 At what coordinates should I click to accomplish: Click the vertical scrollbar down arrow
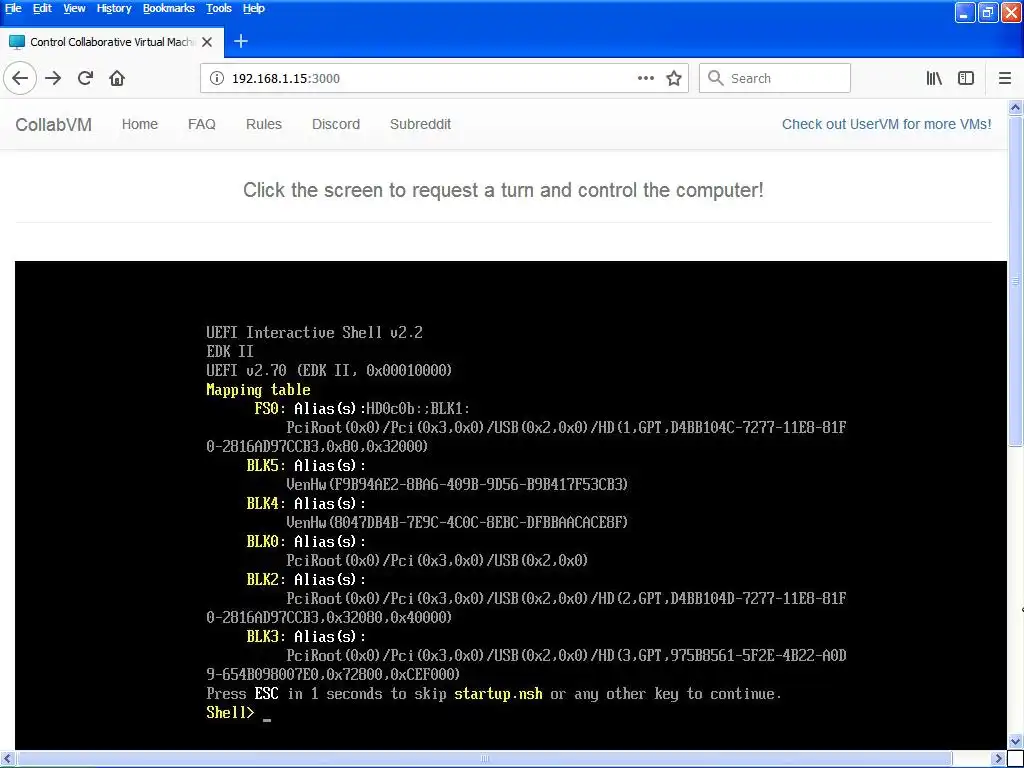[1016, 741]
